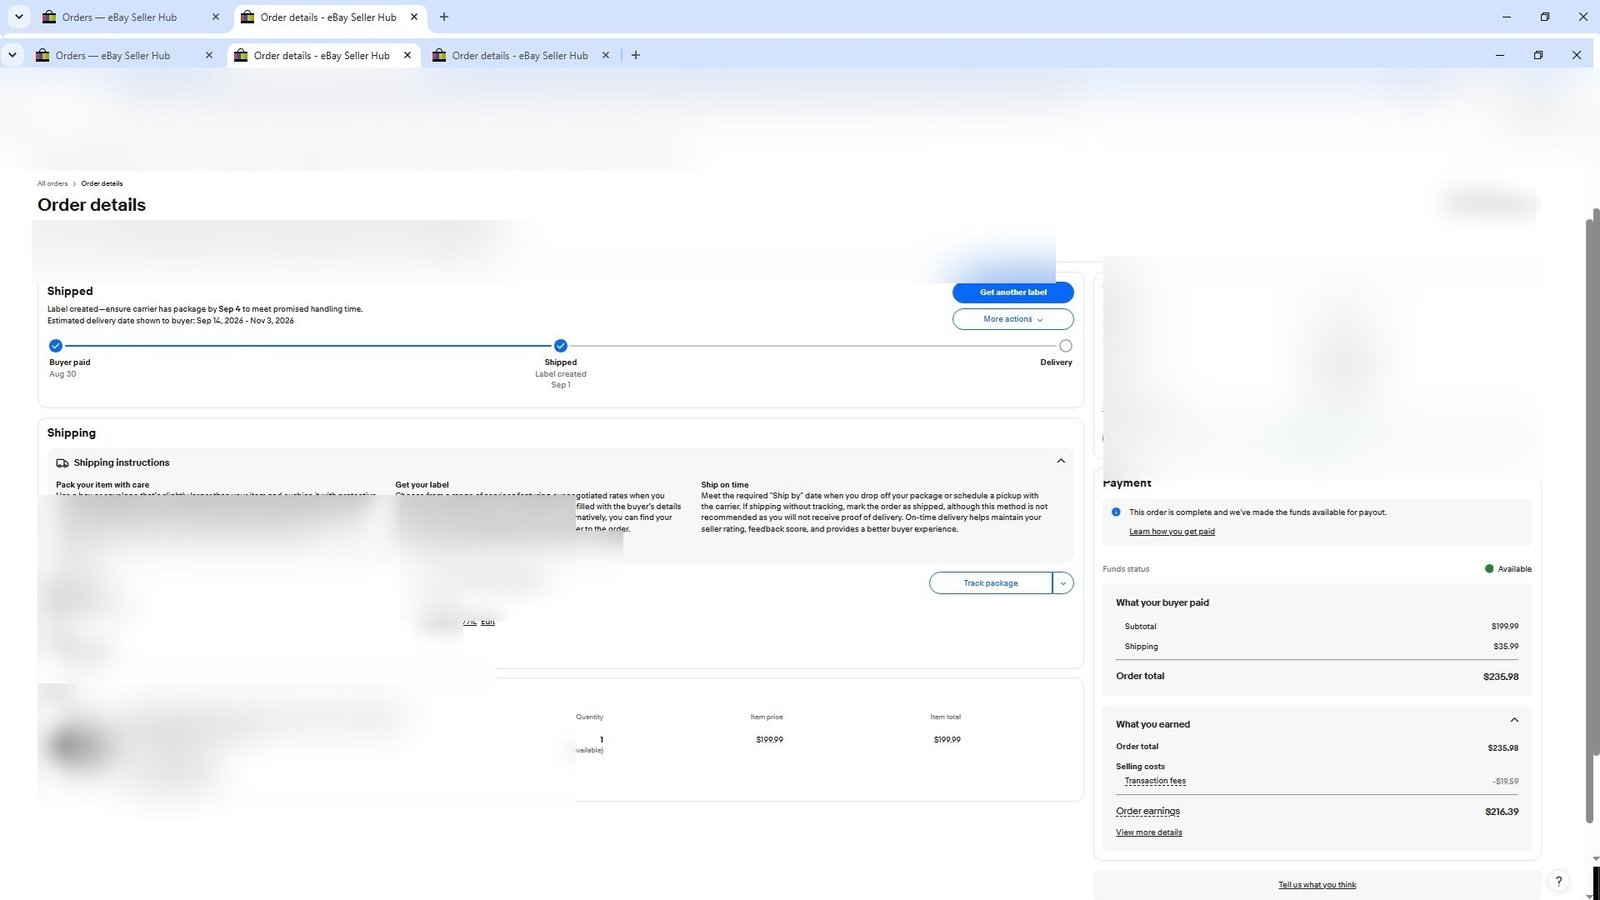Click the Shipping instructions truck icon
Viewport: 1600px width, 900px height.
click(x=62, y=463)
